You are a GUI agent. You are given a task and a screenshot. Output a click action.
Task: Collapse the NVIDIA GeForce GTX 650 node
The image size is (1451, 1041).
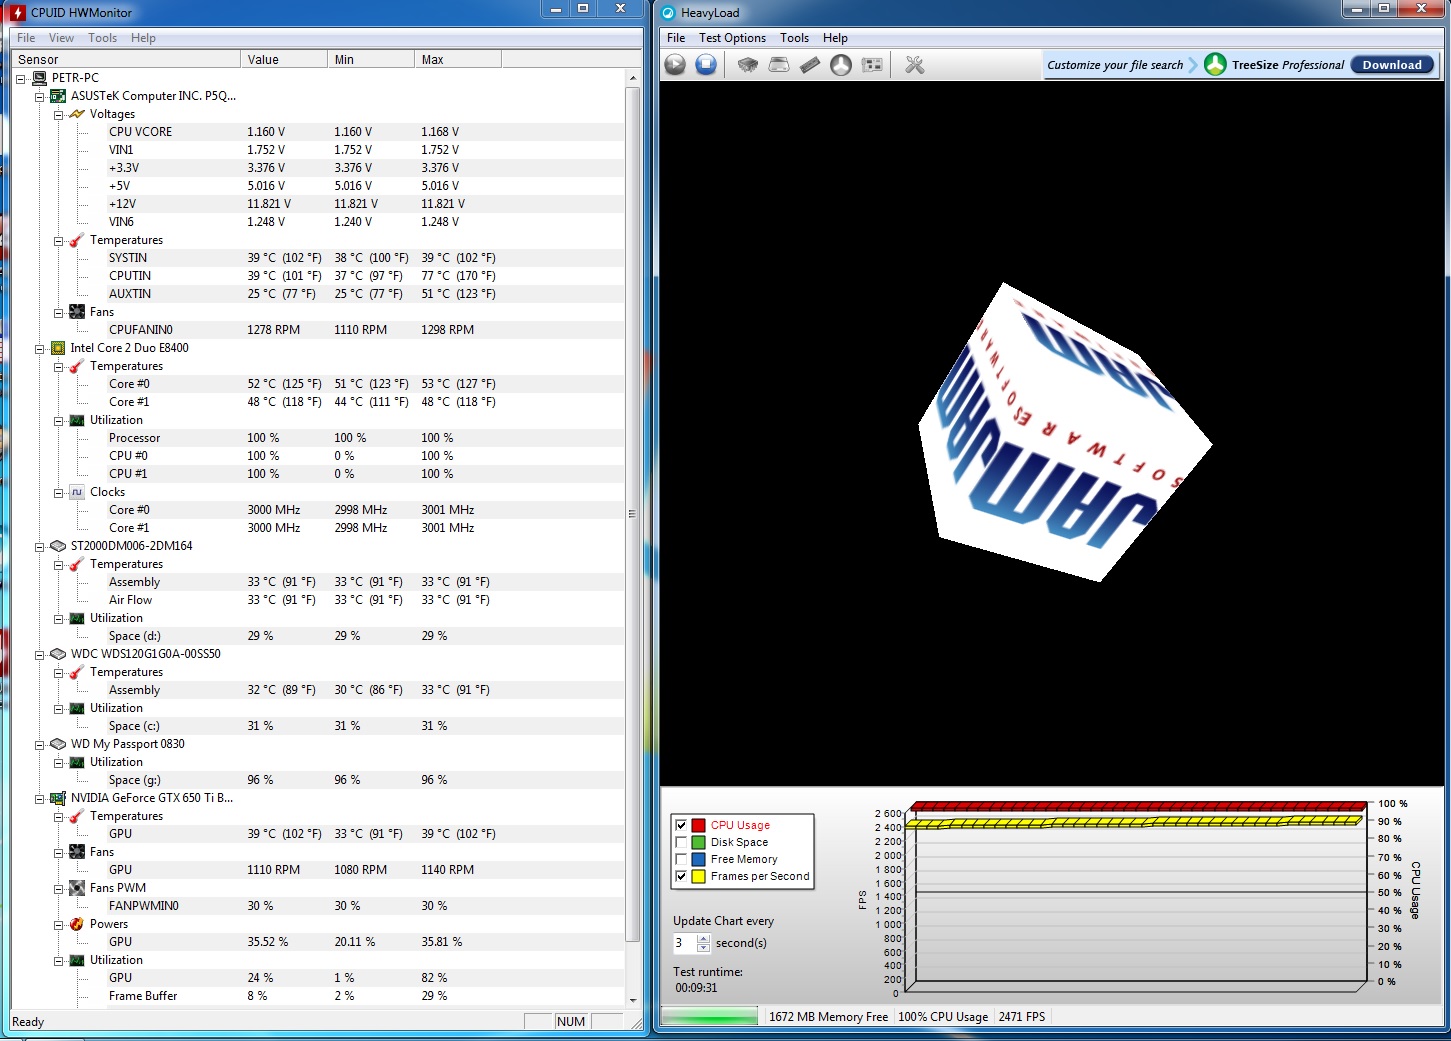click(40, 798)
